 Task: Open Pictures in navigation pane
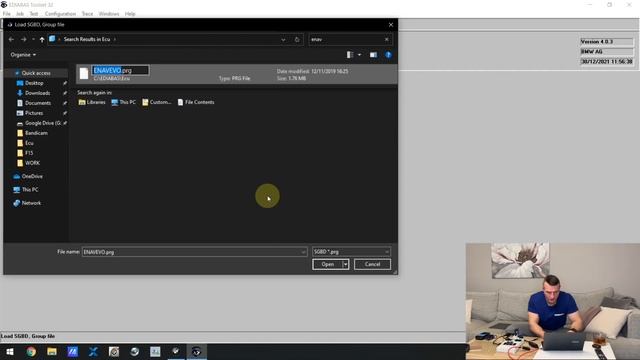34,113
